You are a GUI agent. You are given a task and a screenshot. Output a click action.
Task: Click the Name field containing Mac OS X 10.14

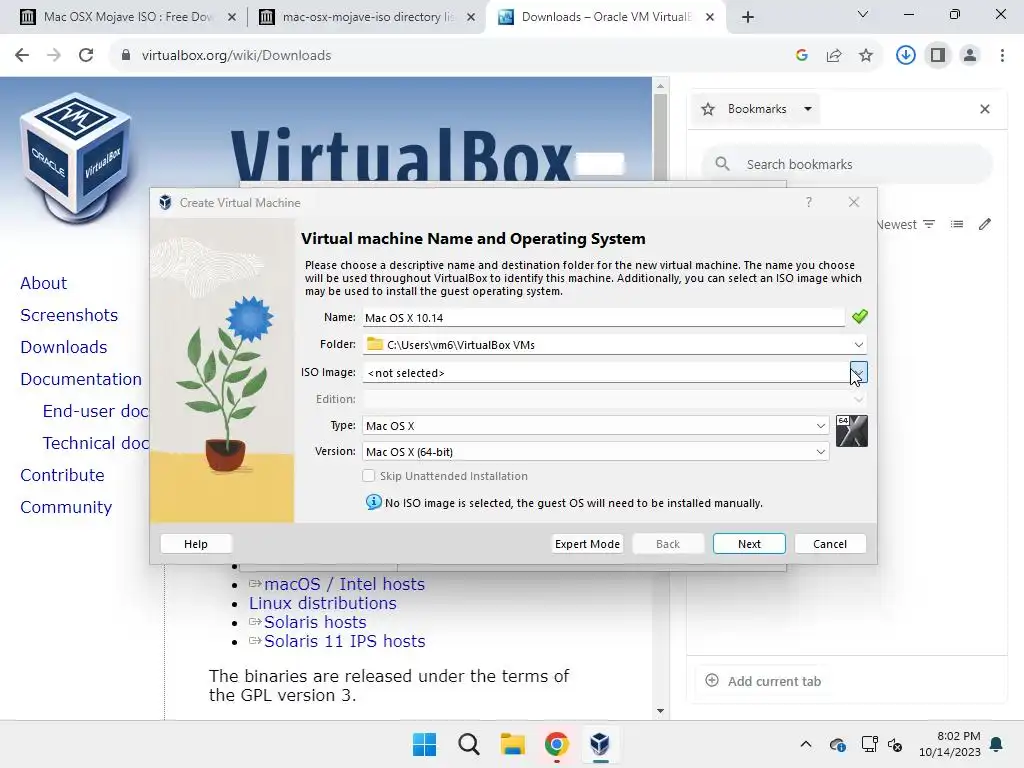pyautogui.click(x=603, y=318)
